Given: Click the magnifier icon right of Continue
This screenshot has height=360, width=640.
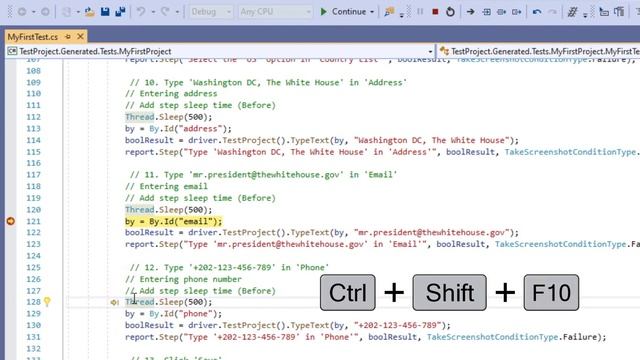Looking at the screenshot, I should point(389,12).
